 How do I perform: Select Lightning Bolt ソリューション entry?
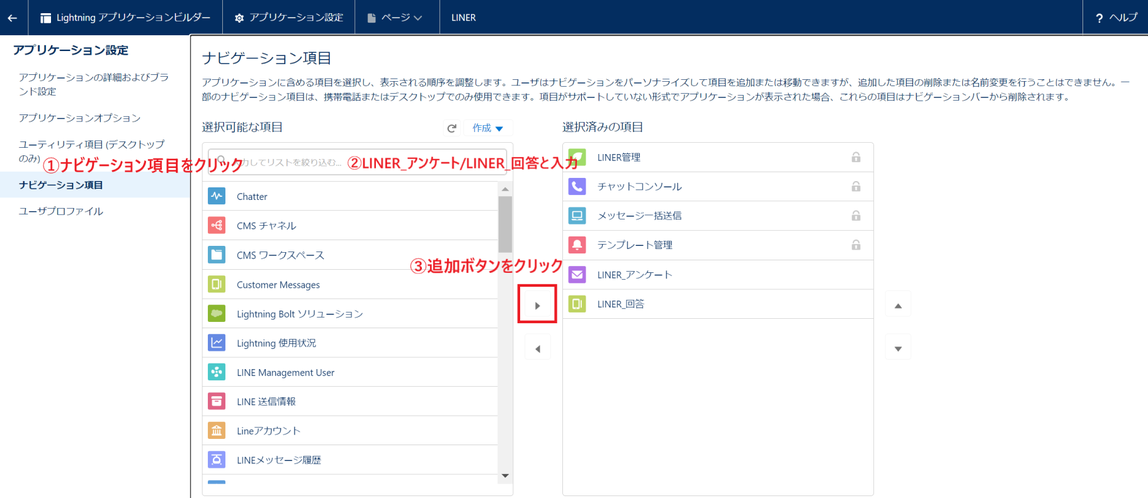point(300,313)
